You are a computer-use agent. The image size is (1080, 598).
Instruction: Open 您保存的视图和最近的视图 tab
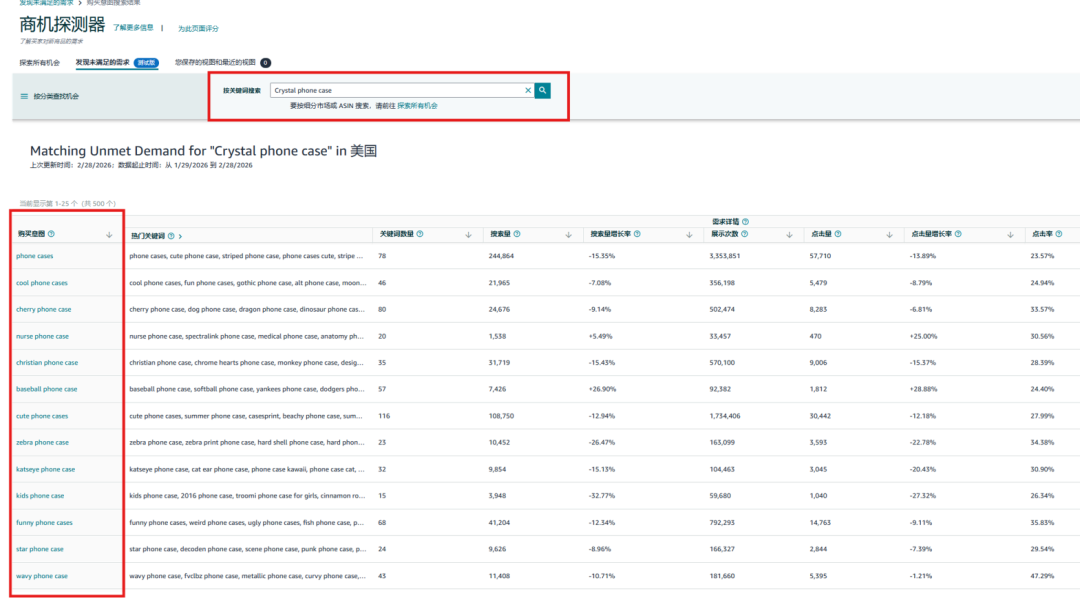point(215,62)
